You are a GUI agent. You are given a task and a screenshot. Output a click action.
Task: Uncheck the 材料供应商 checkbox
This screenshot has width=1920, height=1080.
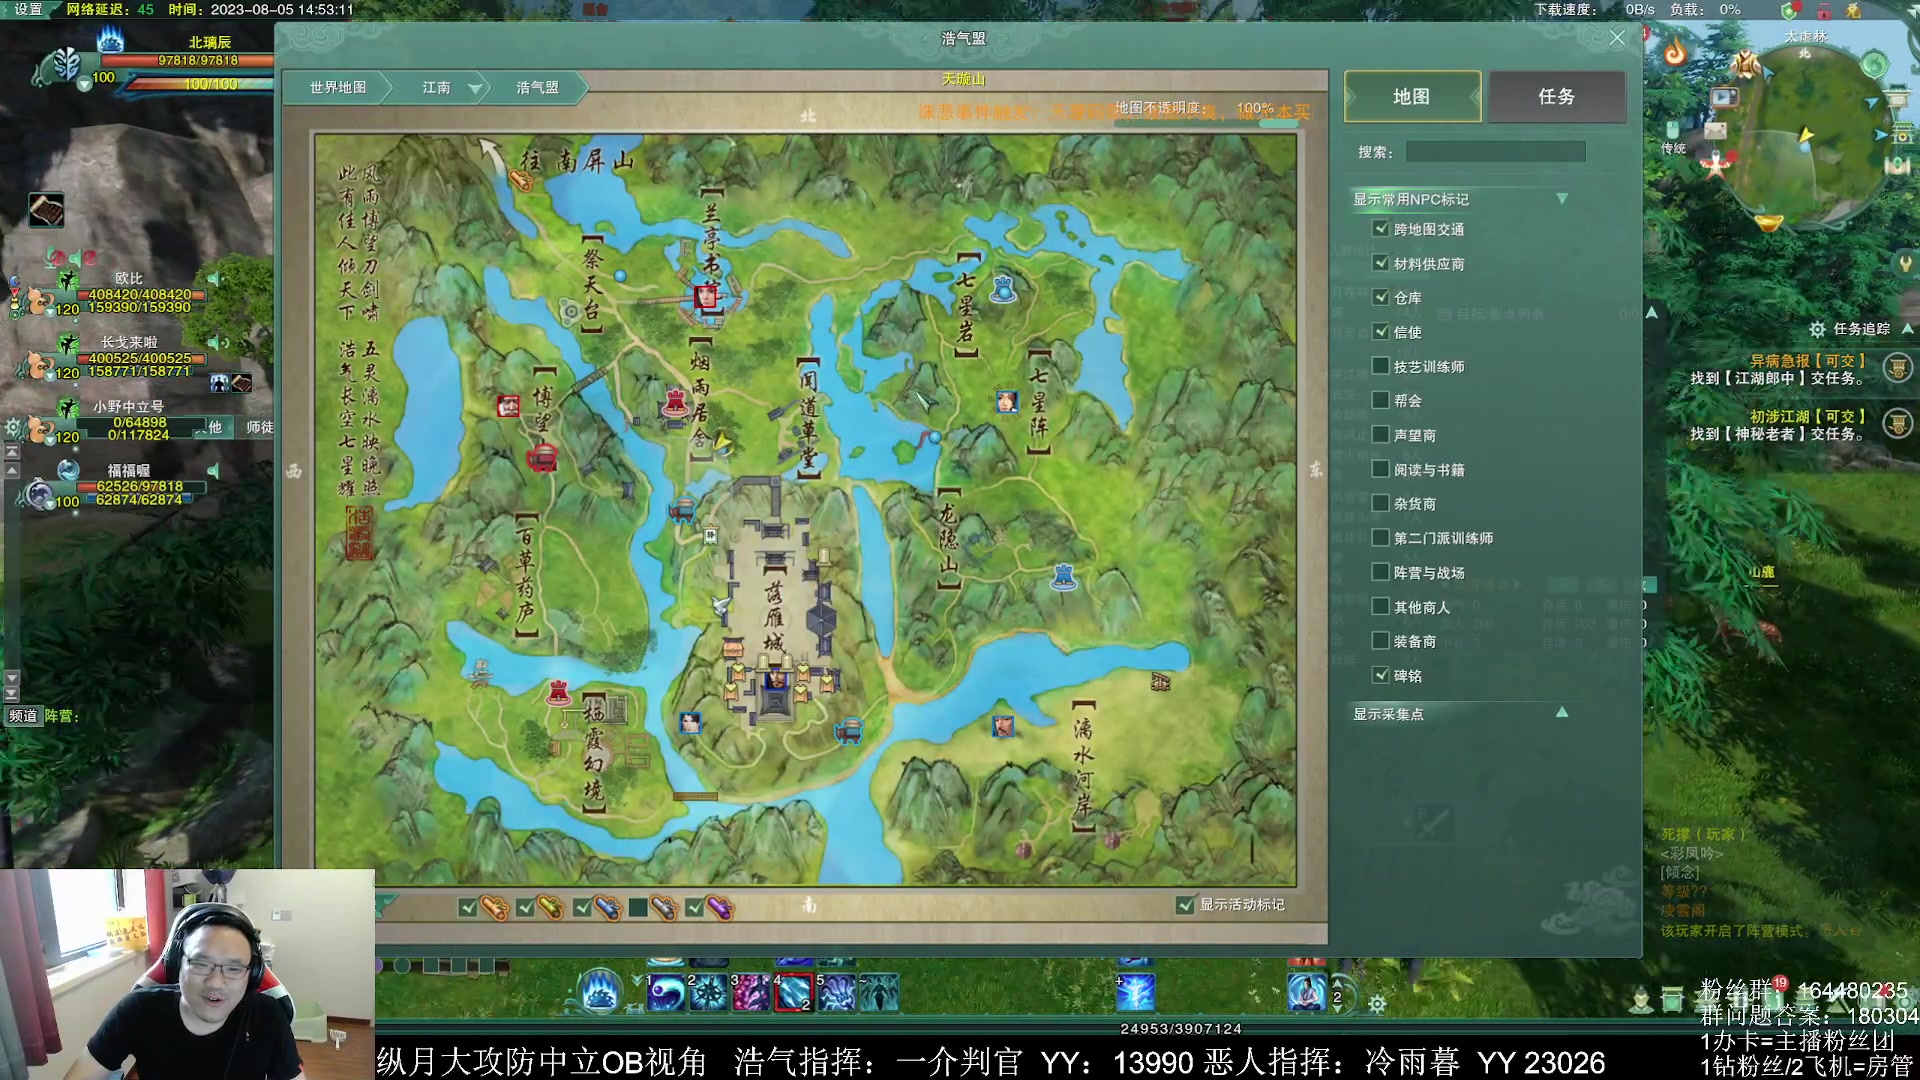(1381, 263)
